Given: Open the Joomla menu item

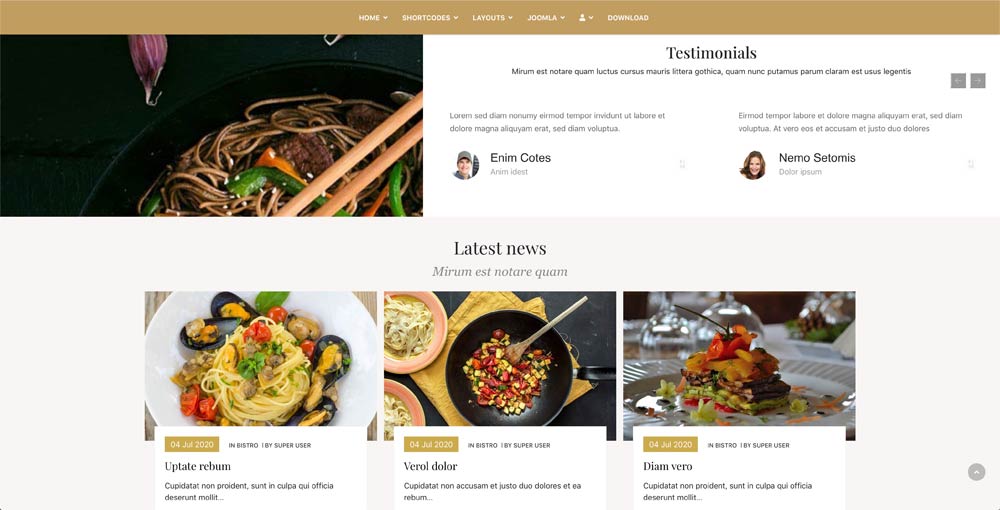Looking at the screenshot, I should point(546,18).
